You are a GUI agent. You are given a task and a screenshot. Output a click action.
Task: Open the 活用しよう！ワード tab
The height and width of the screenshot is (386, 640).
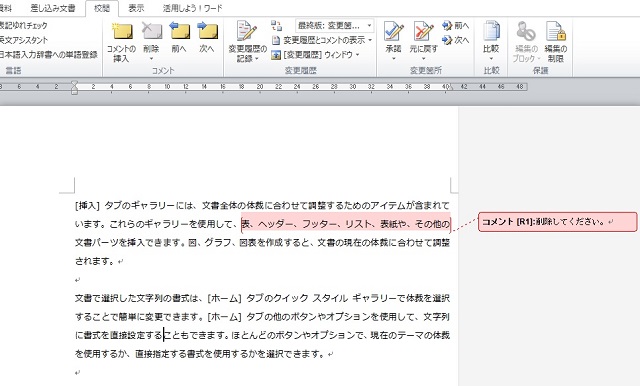(x=193, y=8)
